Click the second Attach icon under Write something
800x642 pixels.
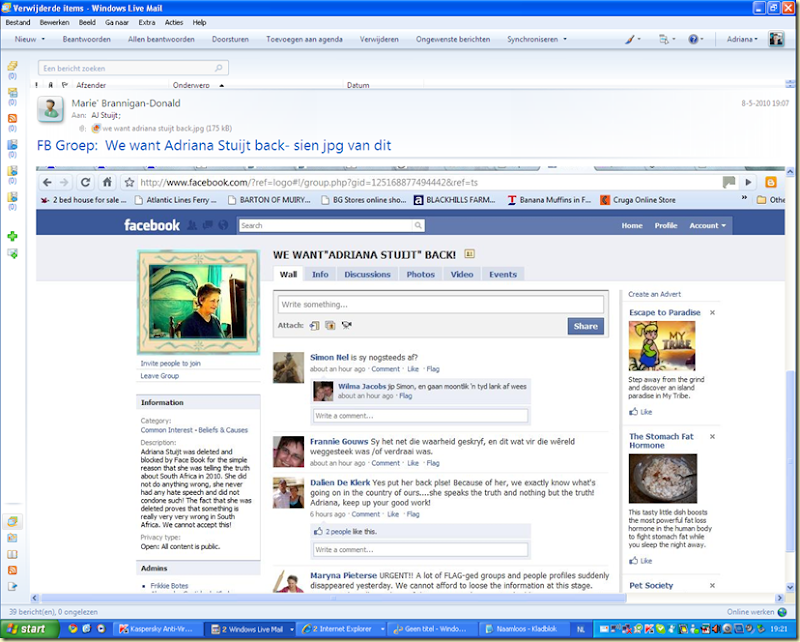pyautogui.click(x=330, y=325)
